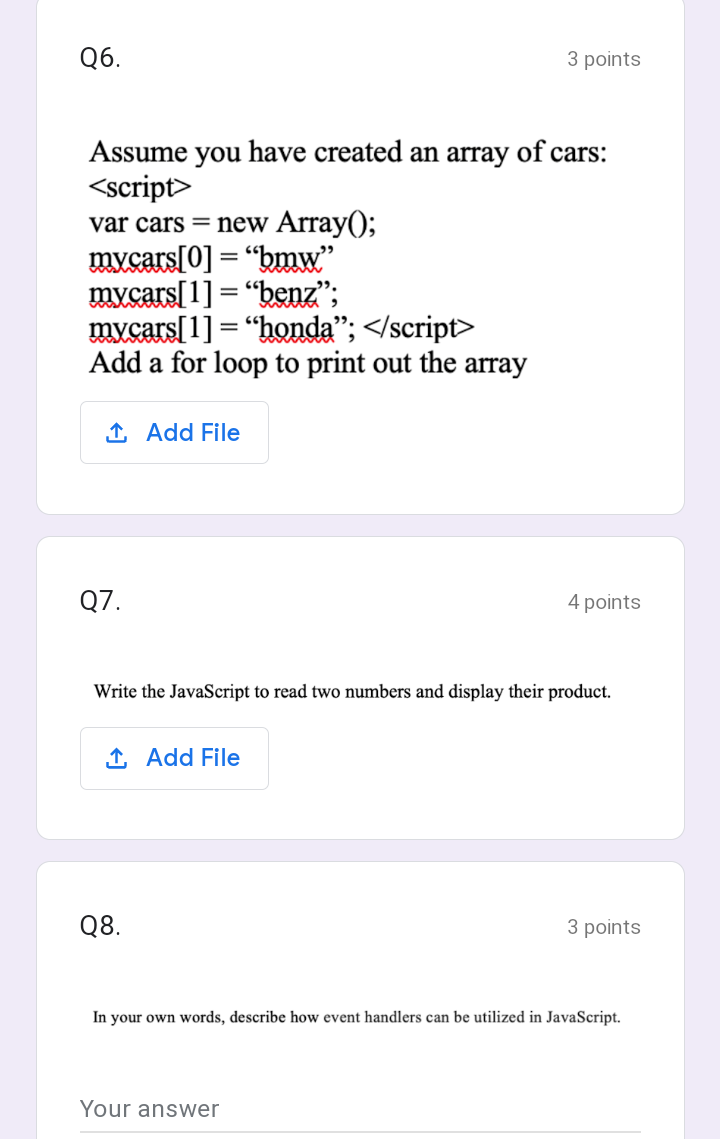Click the 3 points label on question Q8

[604, 927]
